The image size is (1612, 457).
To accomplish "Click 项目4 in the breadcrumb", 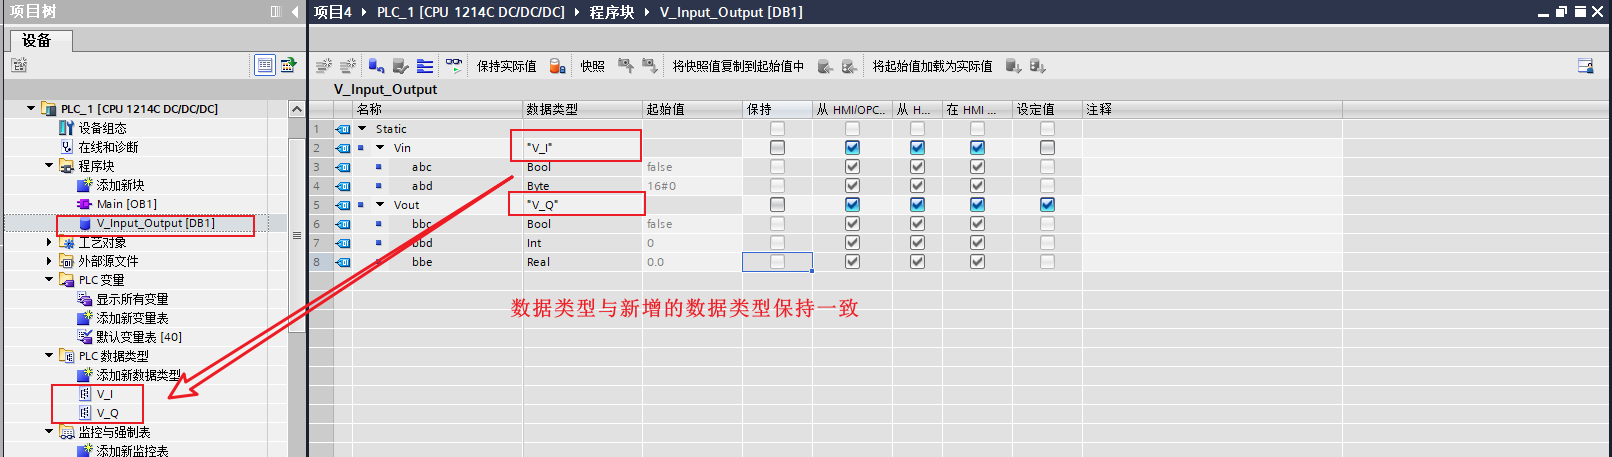I will point(333,12).
